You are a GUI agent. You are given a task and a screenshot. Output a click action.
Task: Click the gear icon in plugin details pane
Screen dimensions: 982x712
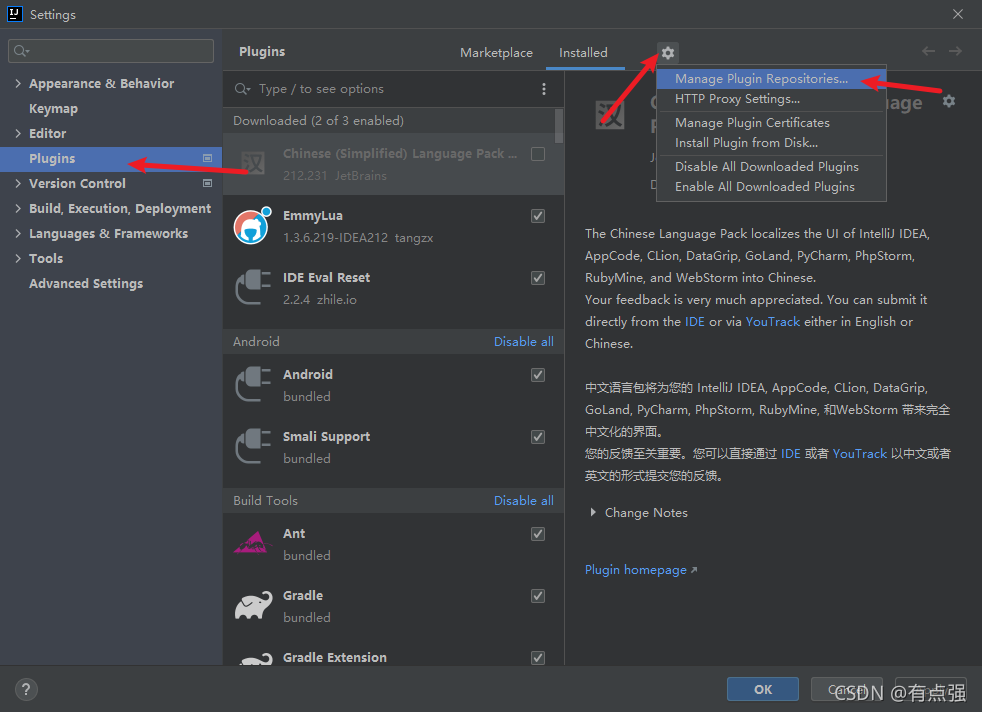(949, 101)
